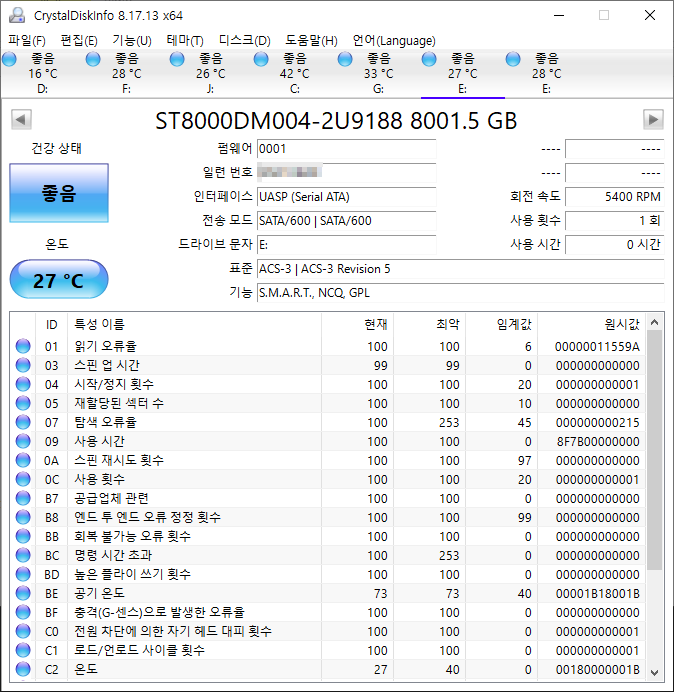
Task: Click status orb for 07 탐색 오류율
Action: click(23, 422)
